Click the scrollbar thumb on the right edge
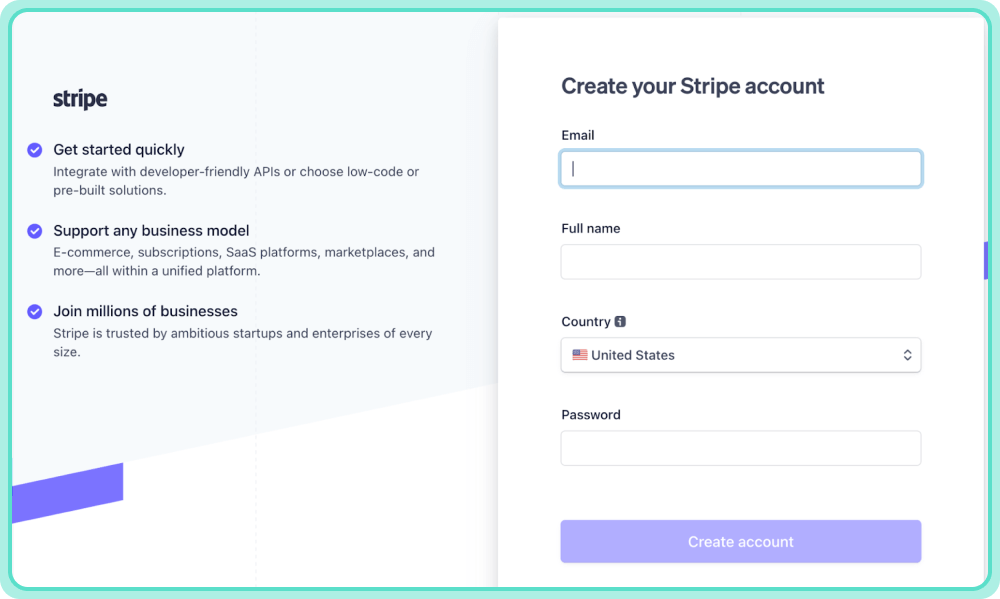Image resolution: width=1000 pixels, height=599 pixels. pyautogui.click(x=985, y=259)
